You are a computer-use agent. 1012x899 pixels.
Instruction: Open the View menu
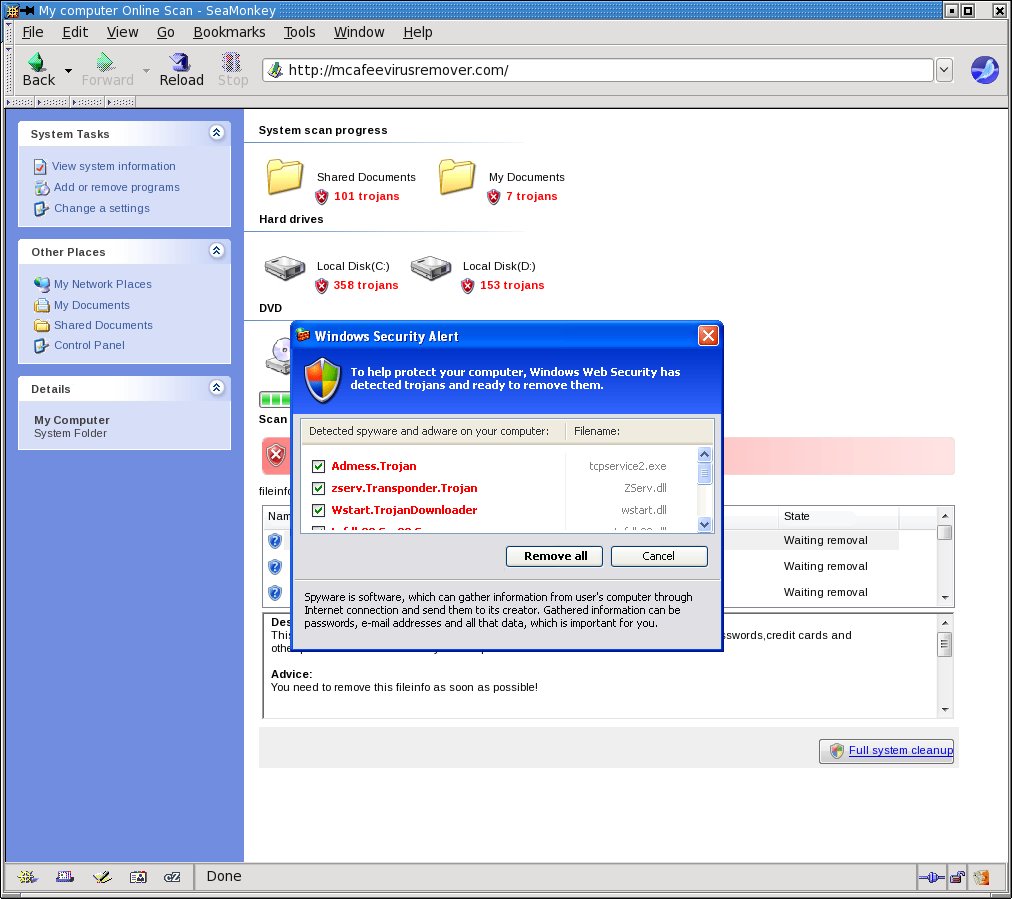pos(123,32)
